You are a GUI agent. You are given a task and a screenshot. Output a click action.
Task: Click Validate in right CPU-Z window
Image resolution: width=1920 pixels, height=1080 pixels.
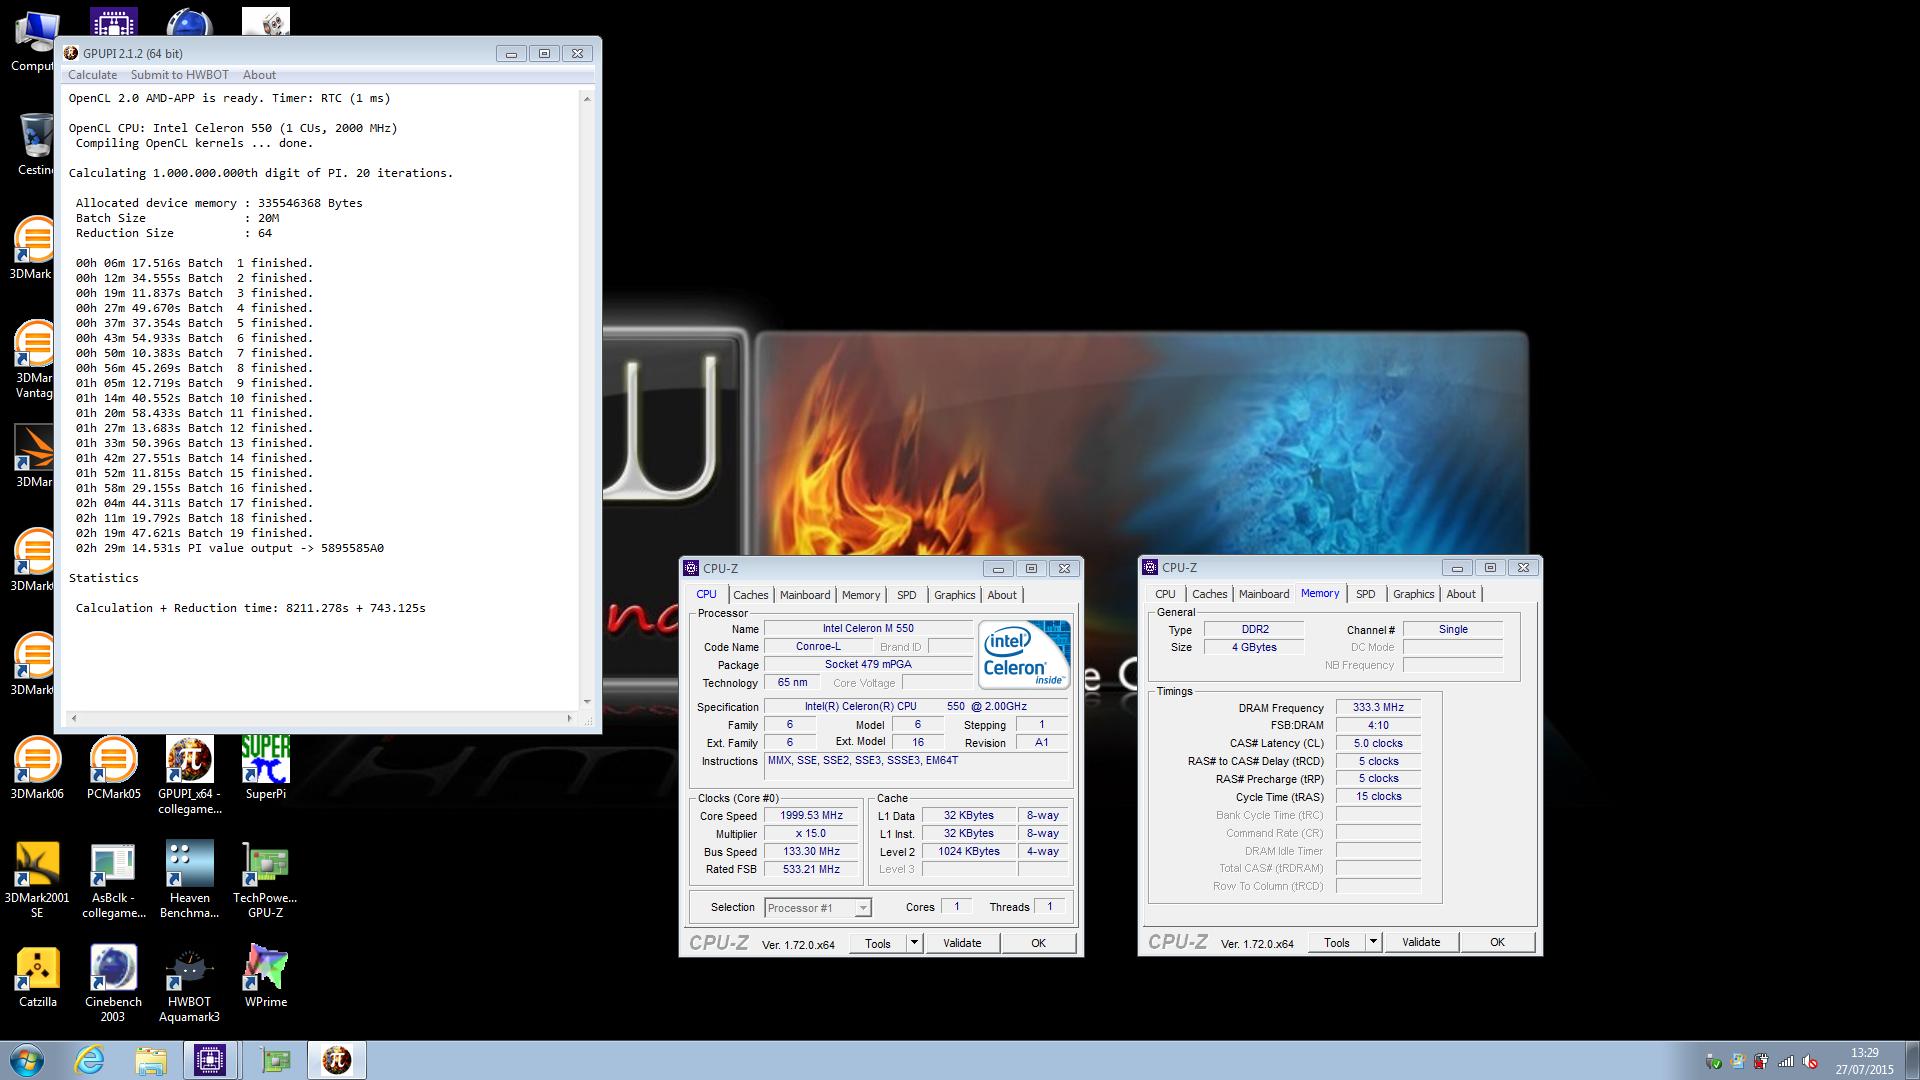pos(1421,942)
